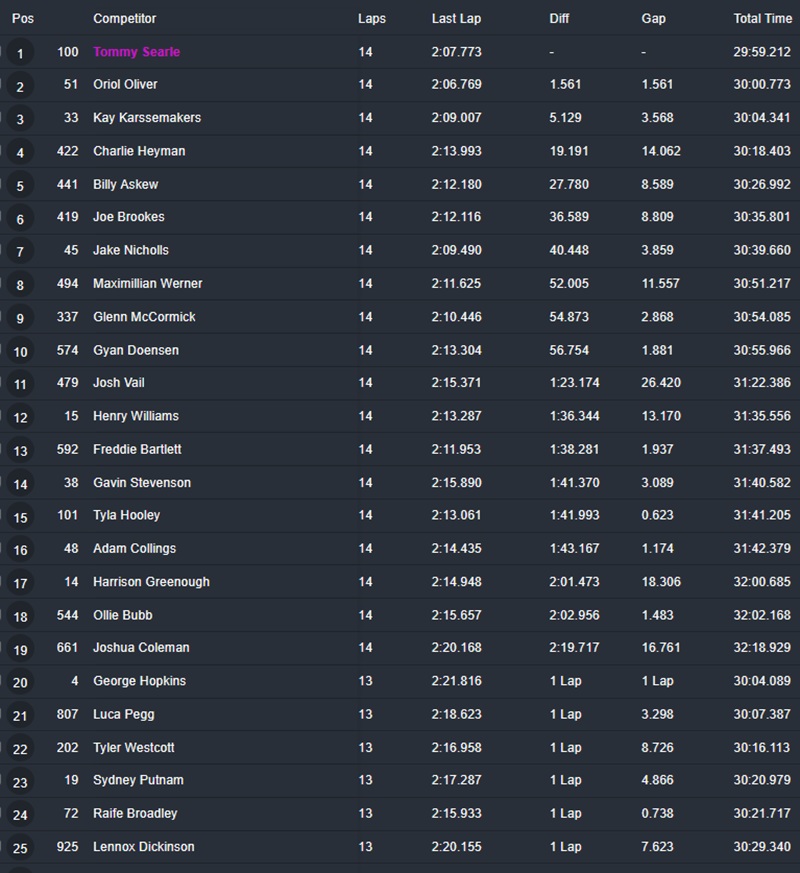This screenshot has width=800, height=873.
Task: Click the Total Time column header
Action: coord(762,19)
